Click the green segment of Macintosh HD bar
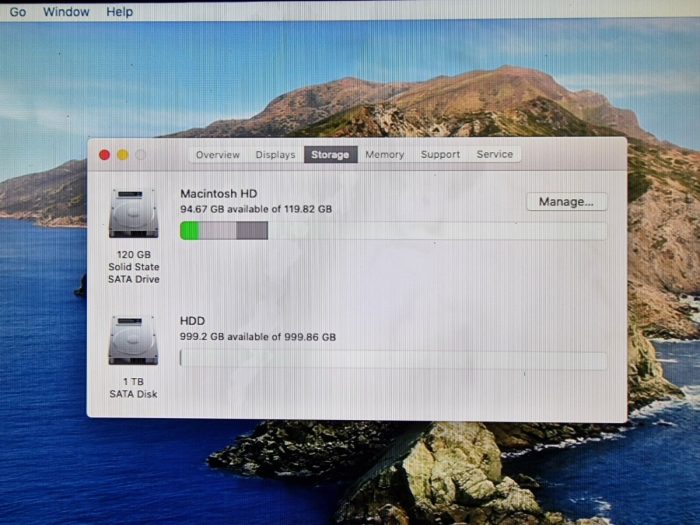The image size is (700, 525). tap(189, 231)
